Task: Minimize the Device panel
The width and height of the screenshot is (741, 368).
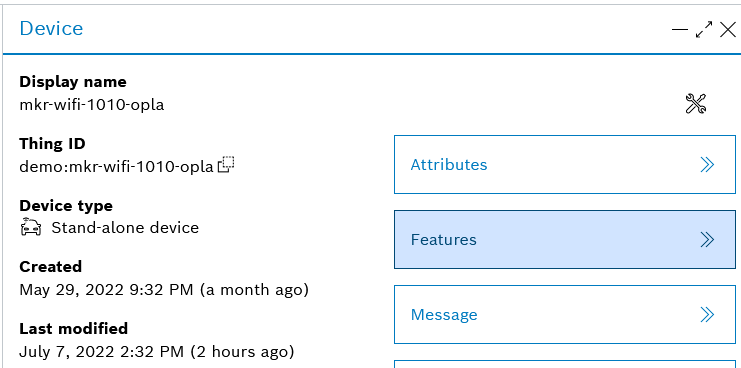Action: 680,30
